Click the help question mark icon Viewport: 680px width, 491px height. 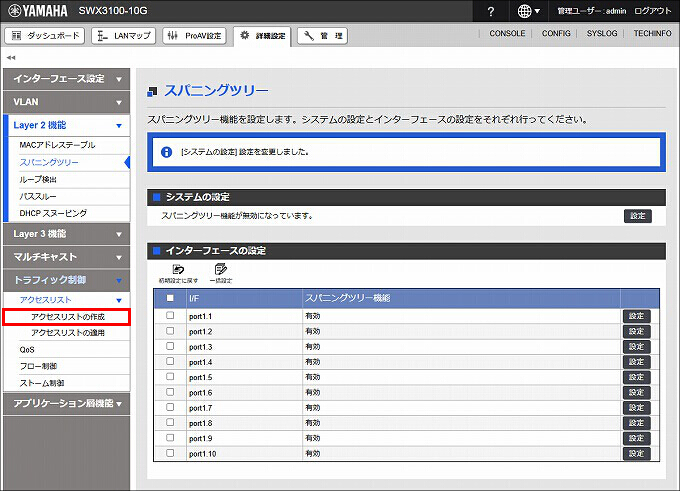(x=490, y=11)
